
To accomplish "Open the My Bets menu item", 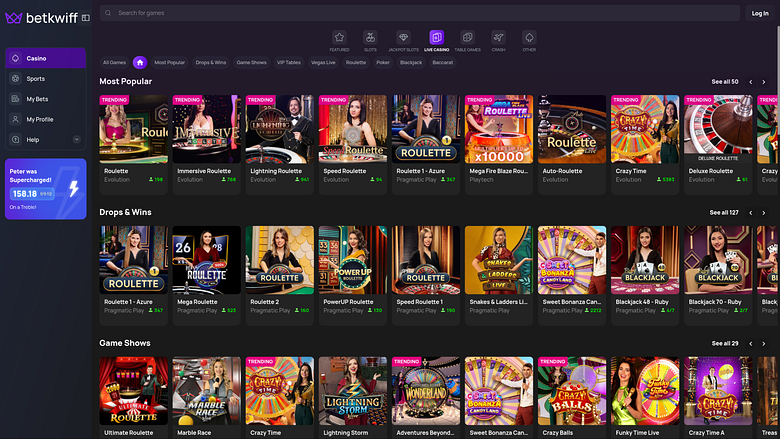I will click(45, 99).
